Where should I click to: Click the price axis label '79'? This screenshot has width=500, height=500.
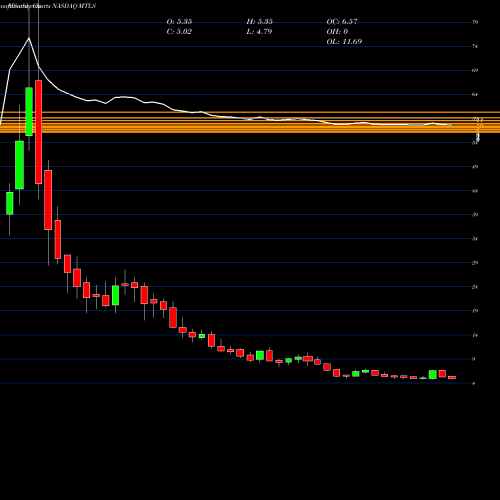[475, 22]
